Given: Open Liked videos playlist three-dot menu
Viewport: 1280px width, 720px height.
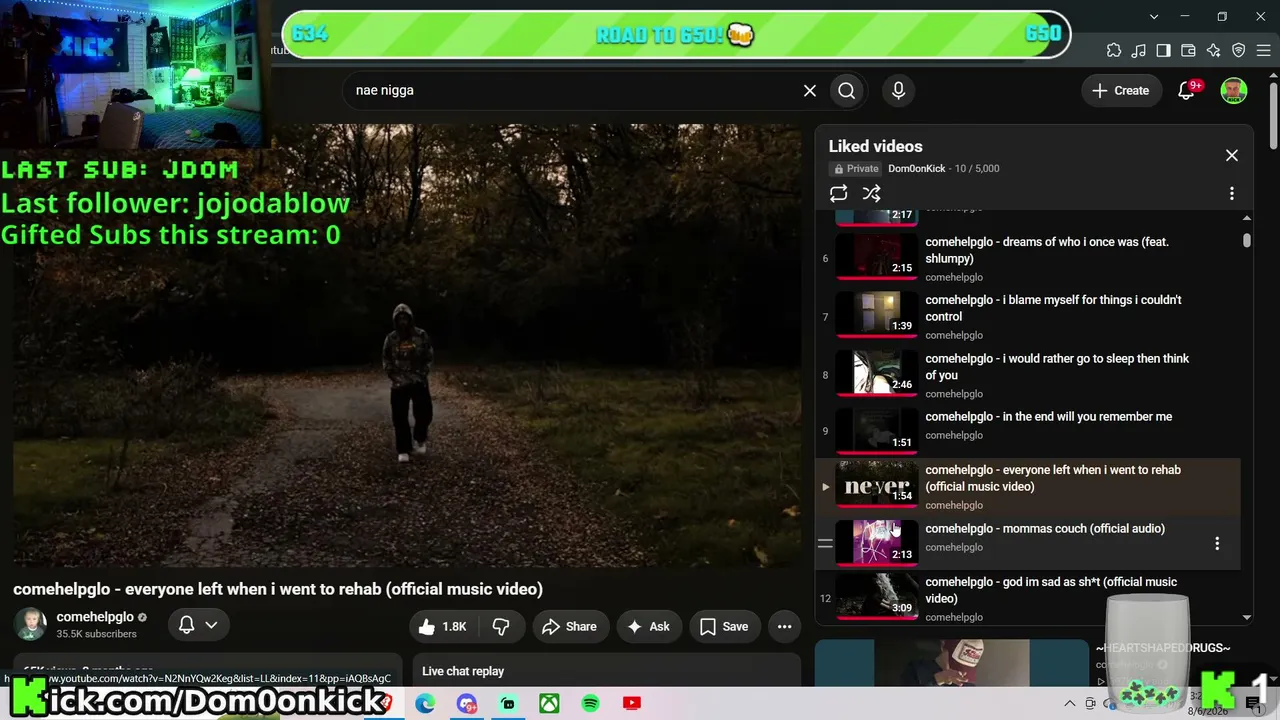Looking at the screenshot, I should tap(1232, 193).
